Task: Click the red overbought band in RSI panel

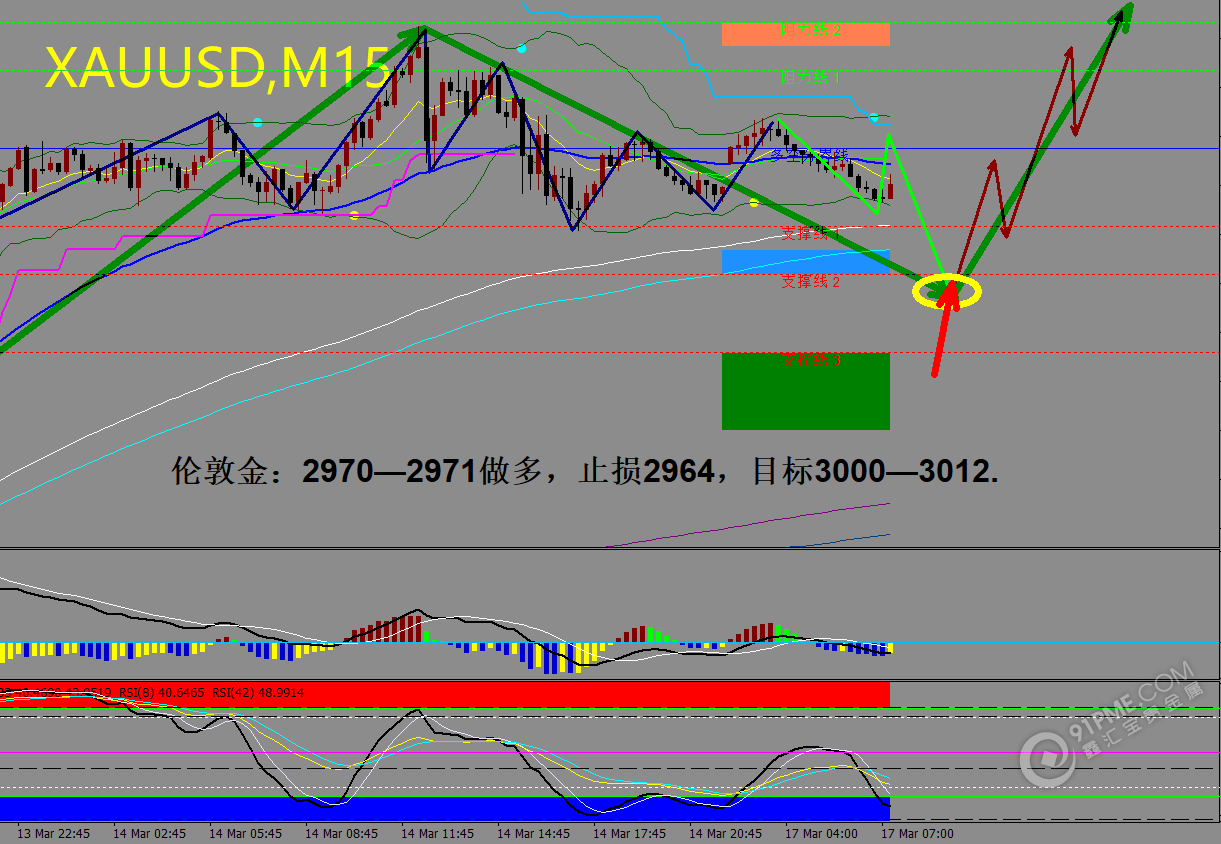Action: [x=445, y=695]
